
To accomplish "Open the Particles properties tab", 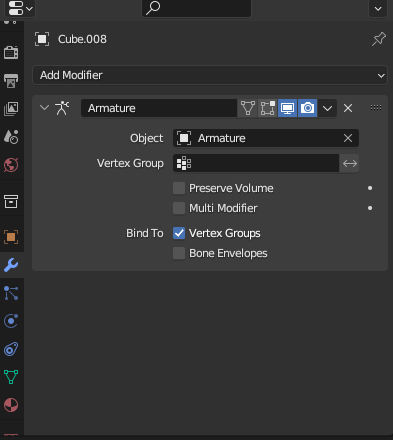I will (11, 293).
